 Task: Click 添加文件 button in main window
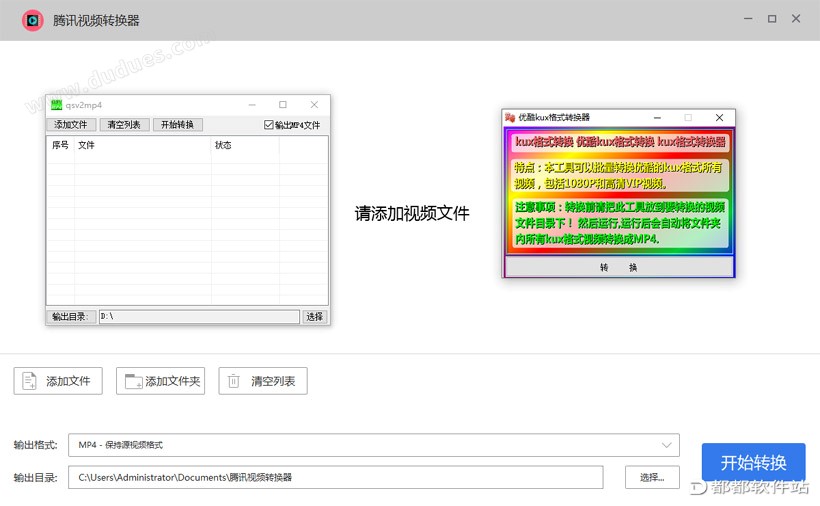click(x=58, y=381)
